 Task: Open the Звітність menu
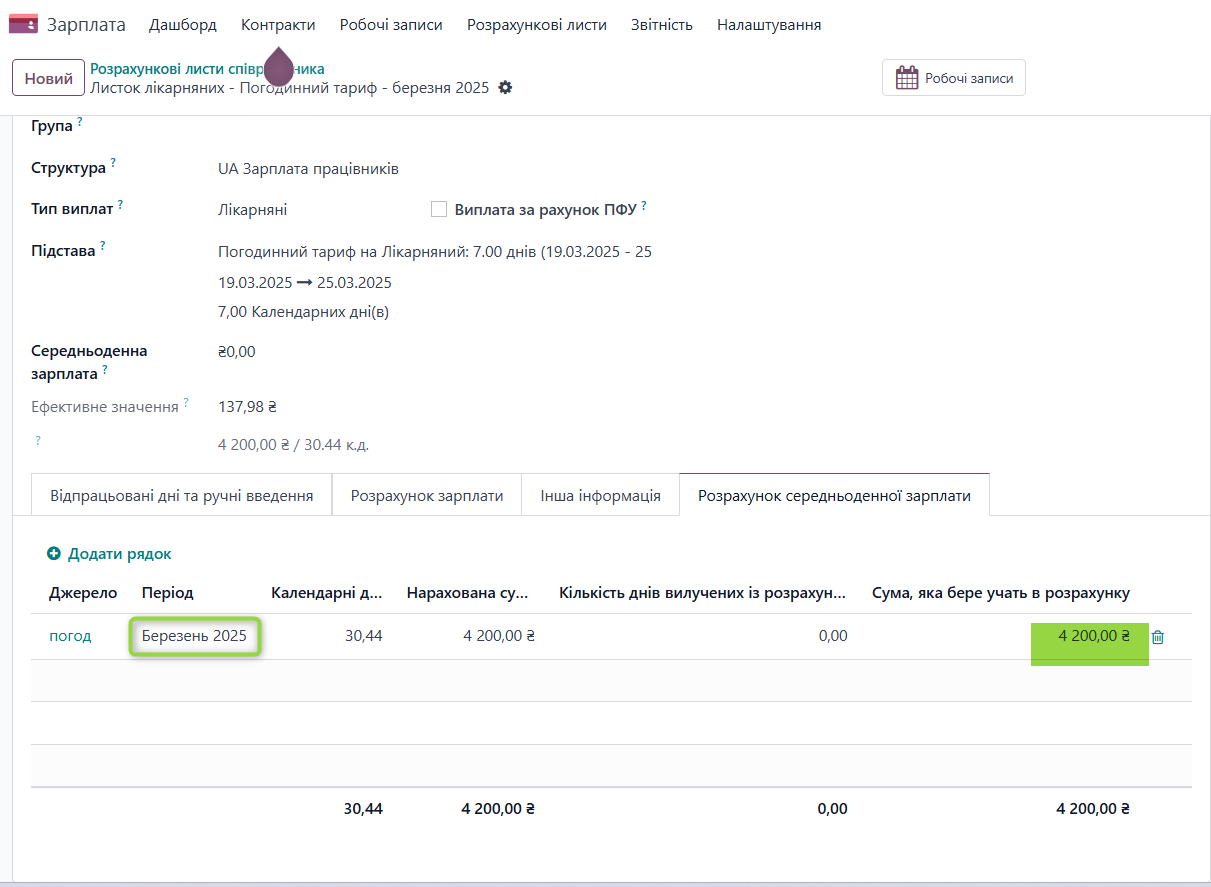click(661, 25)
